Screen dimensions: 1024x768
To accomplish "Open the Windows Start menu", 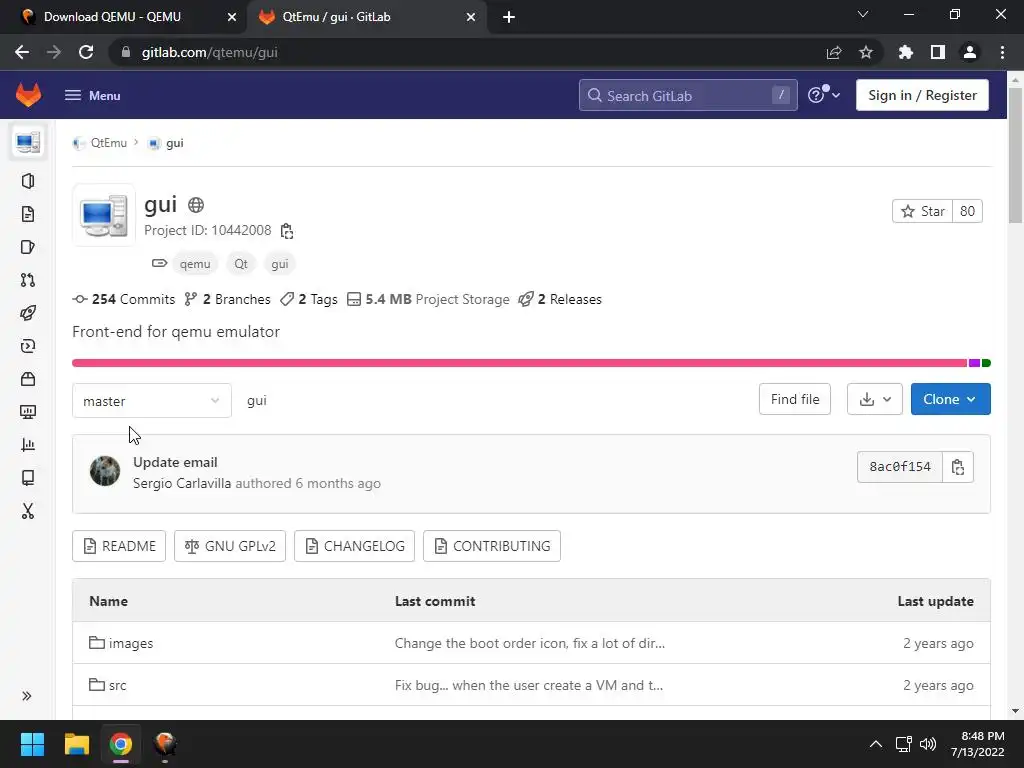I will click(x=32, y=744).
